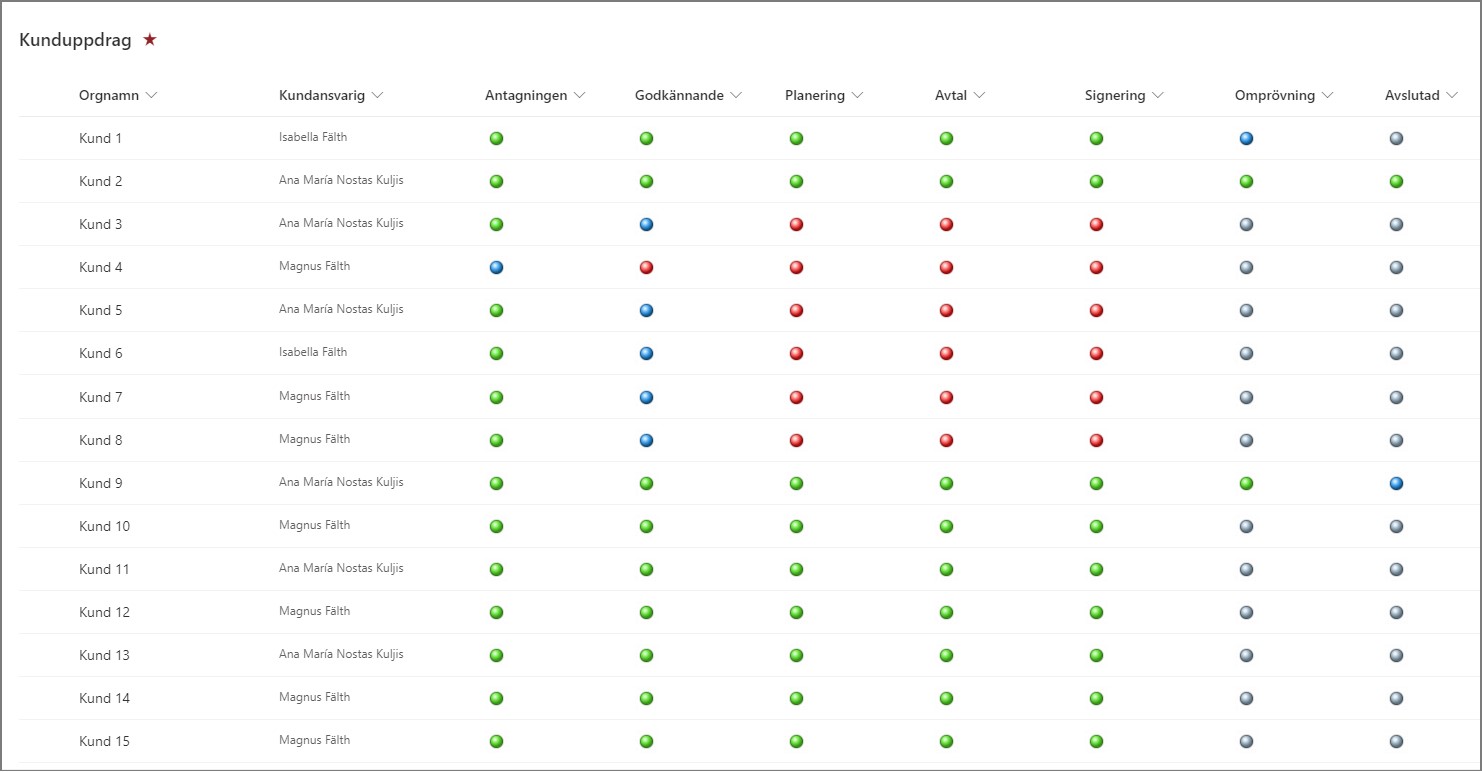Click the red favorite star beside Kunduppdrag
This screenshot has width=1482, height=772.
click(150, 40)
